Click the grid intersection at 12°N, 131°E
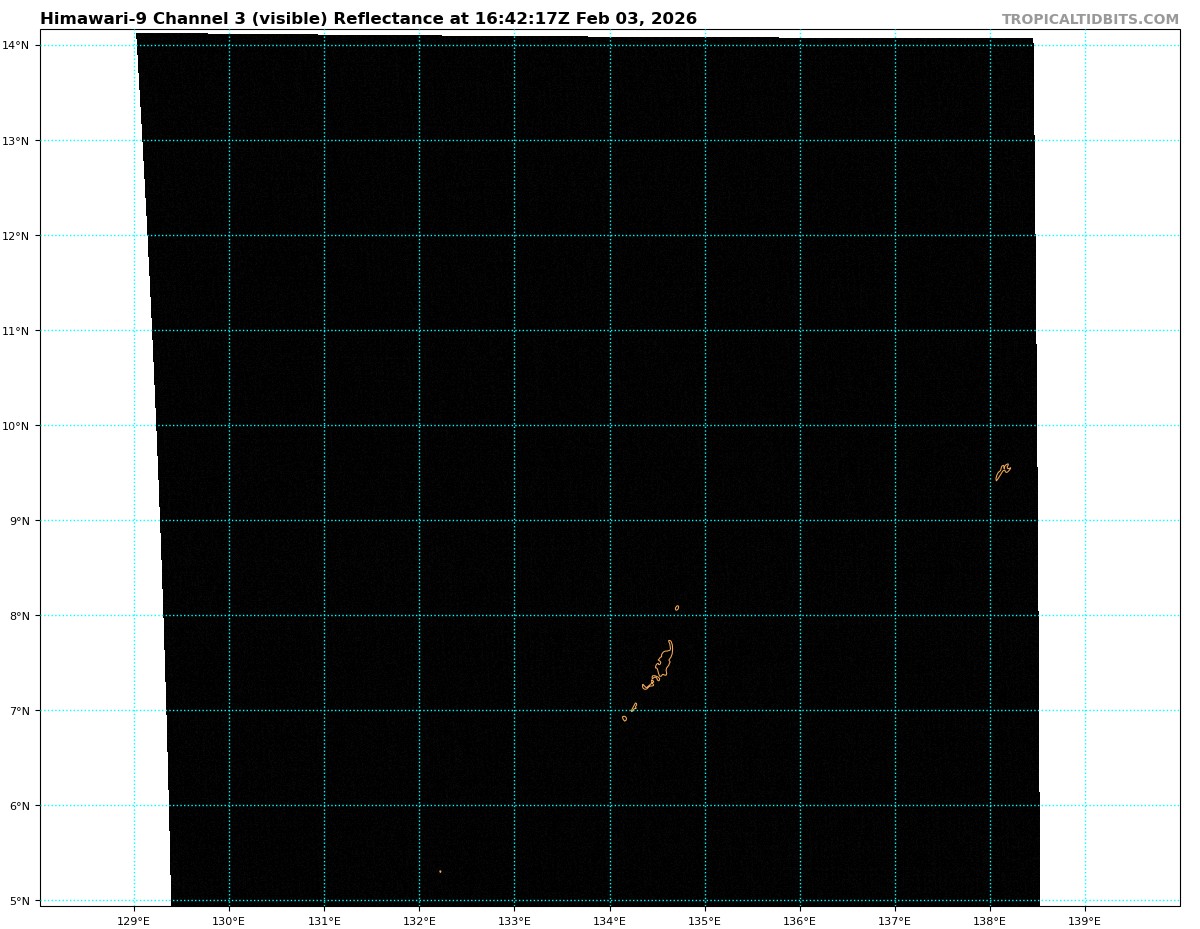 coord(324,236)
